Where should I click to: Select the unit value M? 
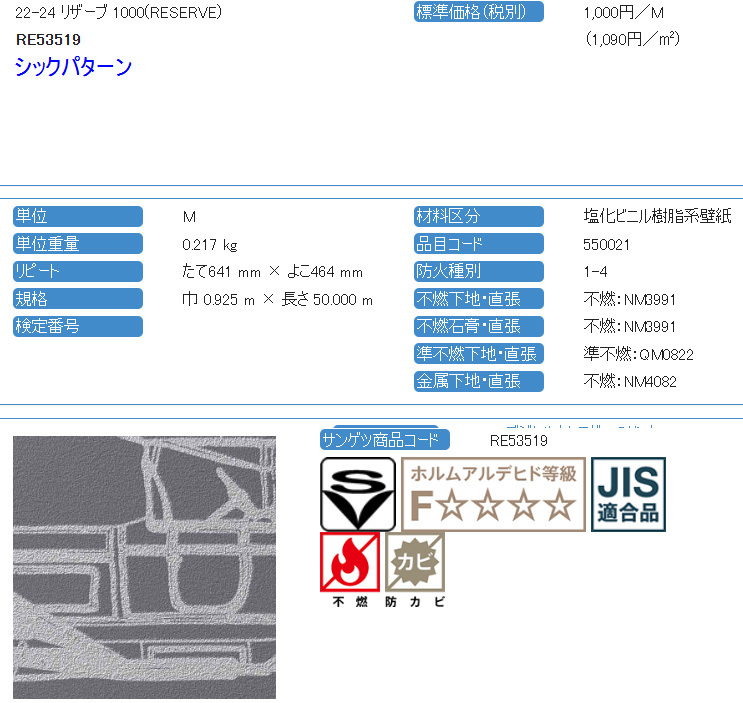190,217
